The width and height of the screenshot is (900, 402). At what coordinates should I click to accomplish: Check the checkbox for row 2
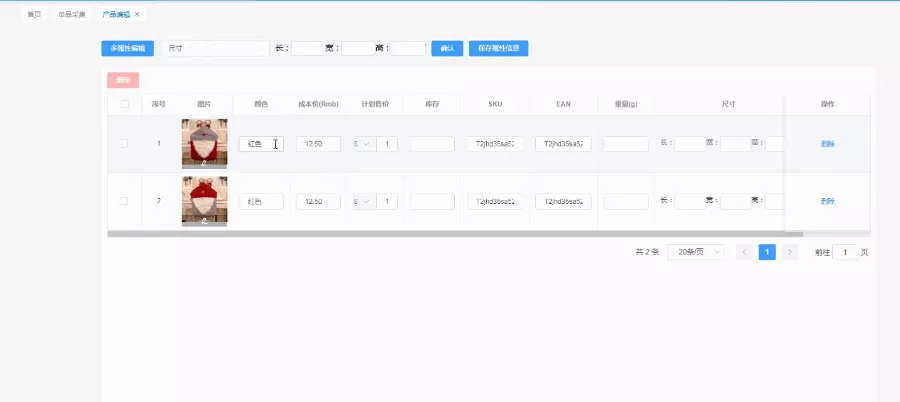124,201
